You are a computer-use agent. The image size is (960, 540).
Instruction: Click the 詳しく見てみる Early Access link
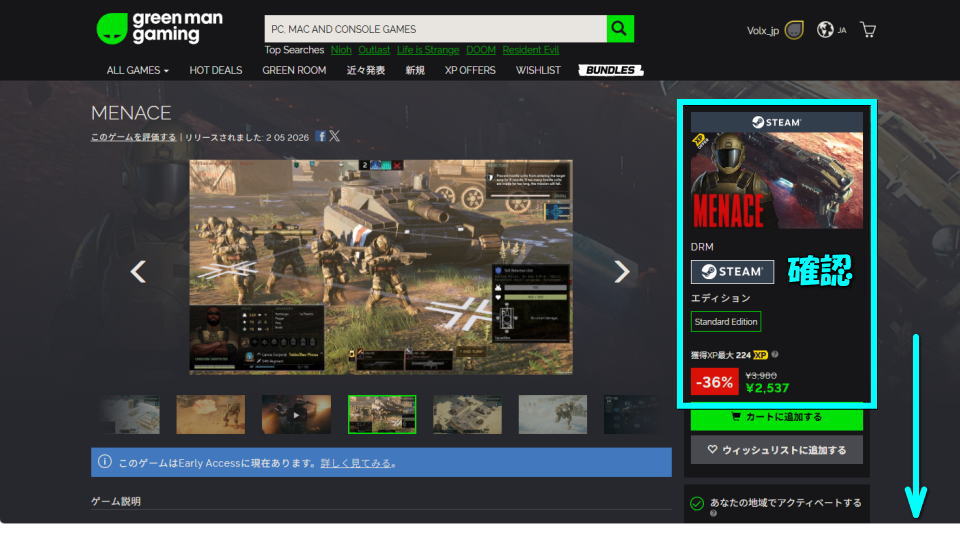(356, 463)
